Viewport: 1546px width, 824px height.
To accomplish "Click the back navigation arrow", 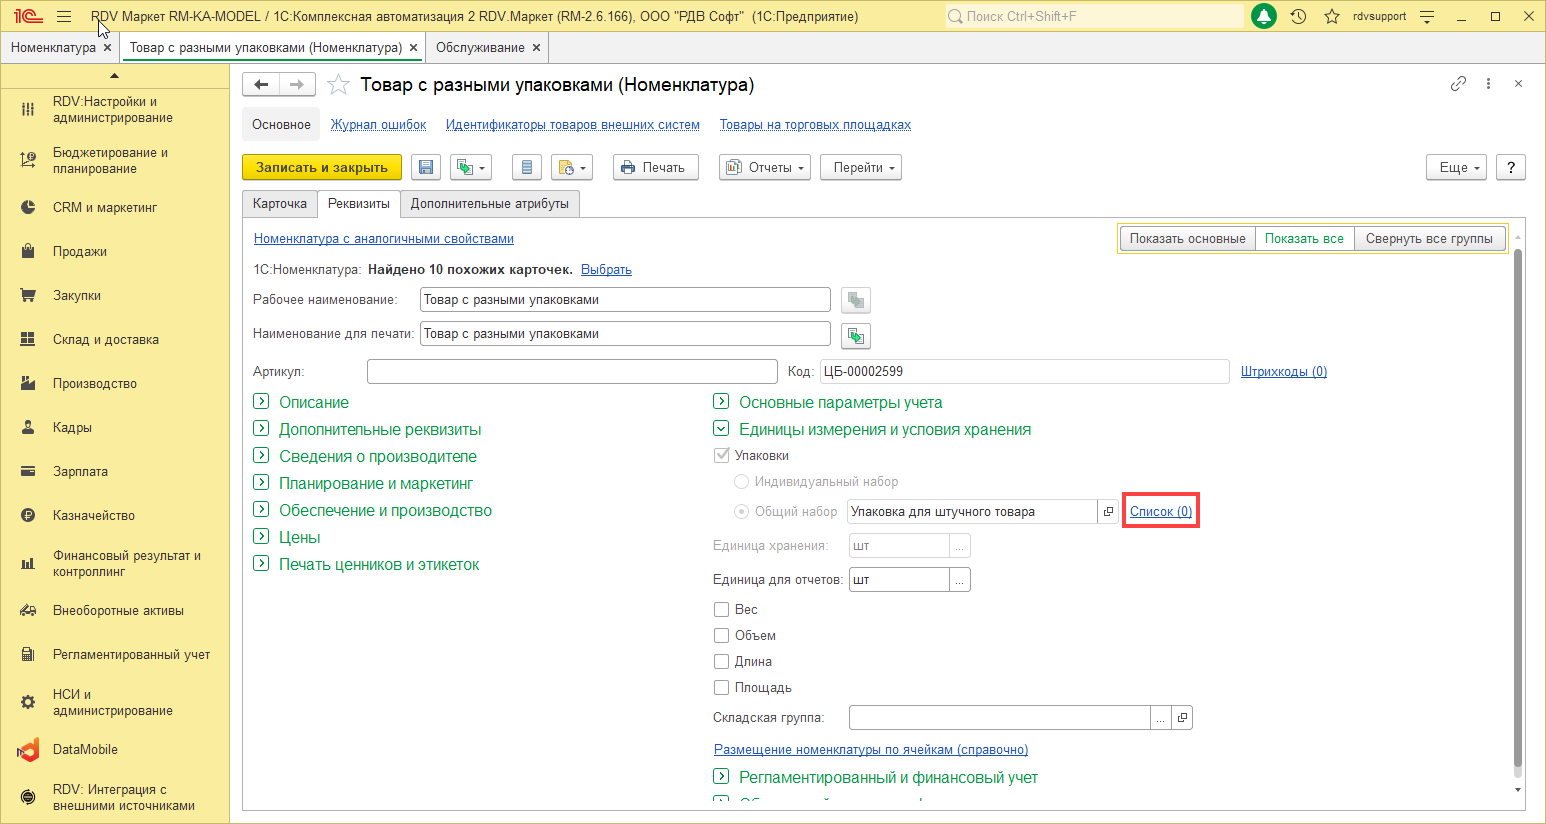I will tap(261, 85).
